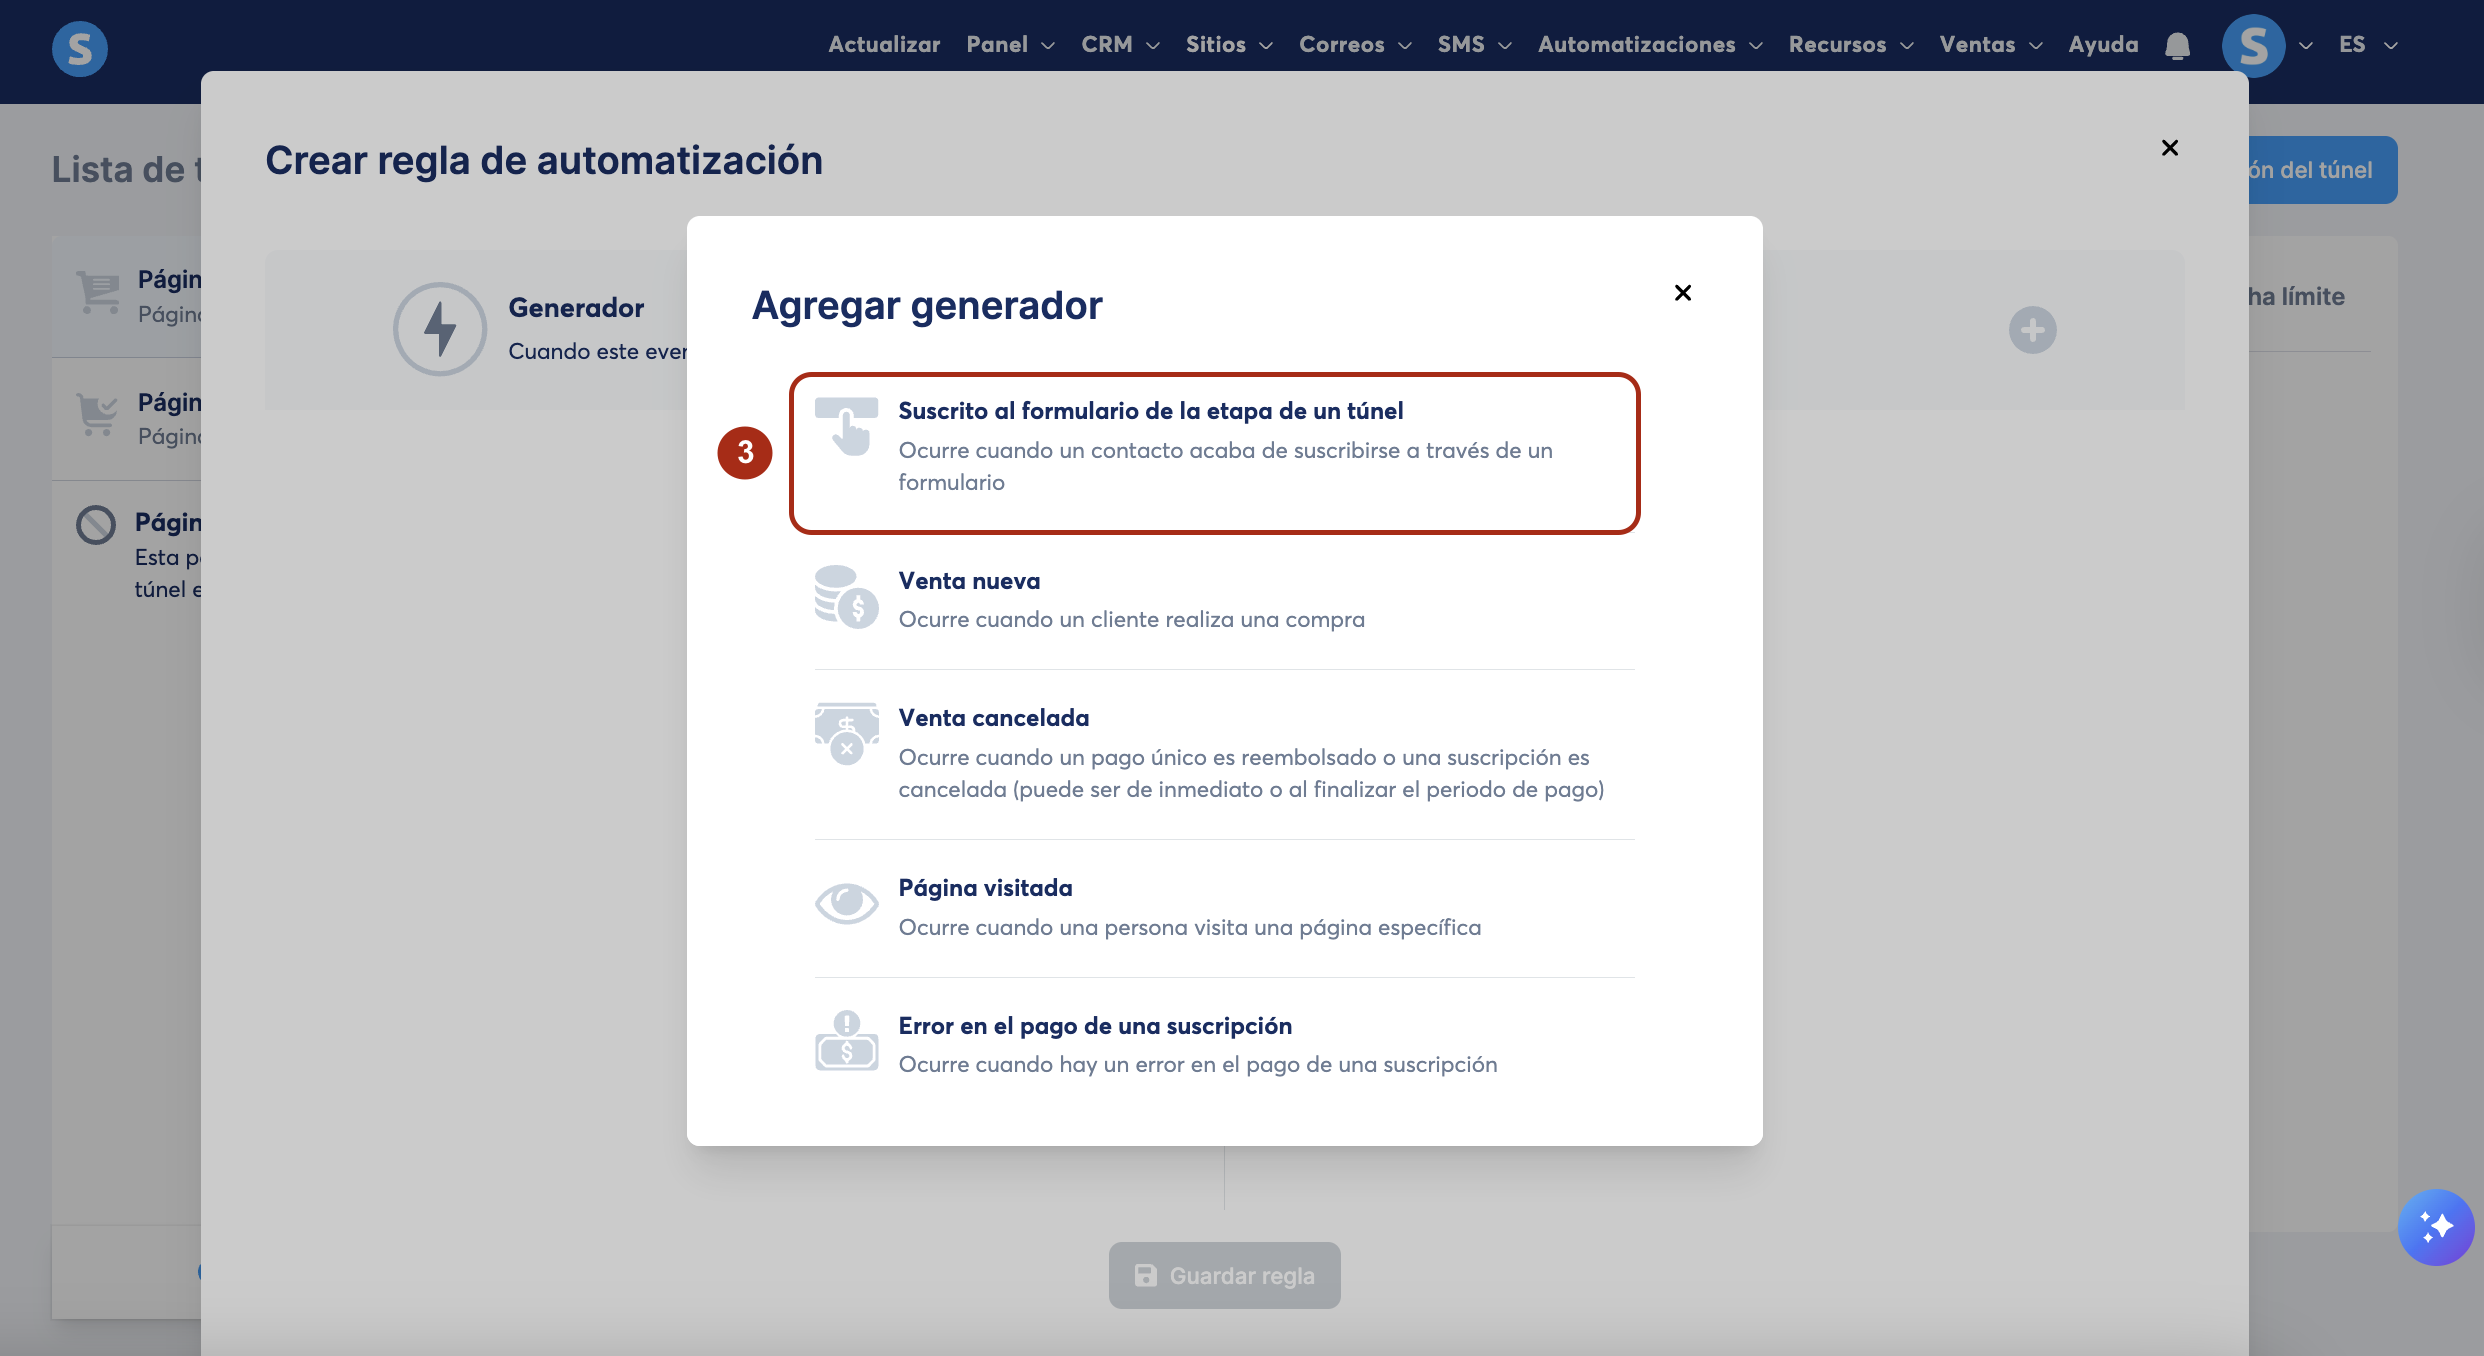Viewport: 2484px width, 1356px height.
Task: Click the hand pointer form subscription icon
Action: (846, 428)
